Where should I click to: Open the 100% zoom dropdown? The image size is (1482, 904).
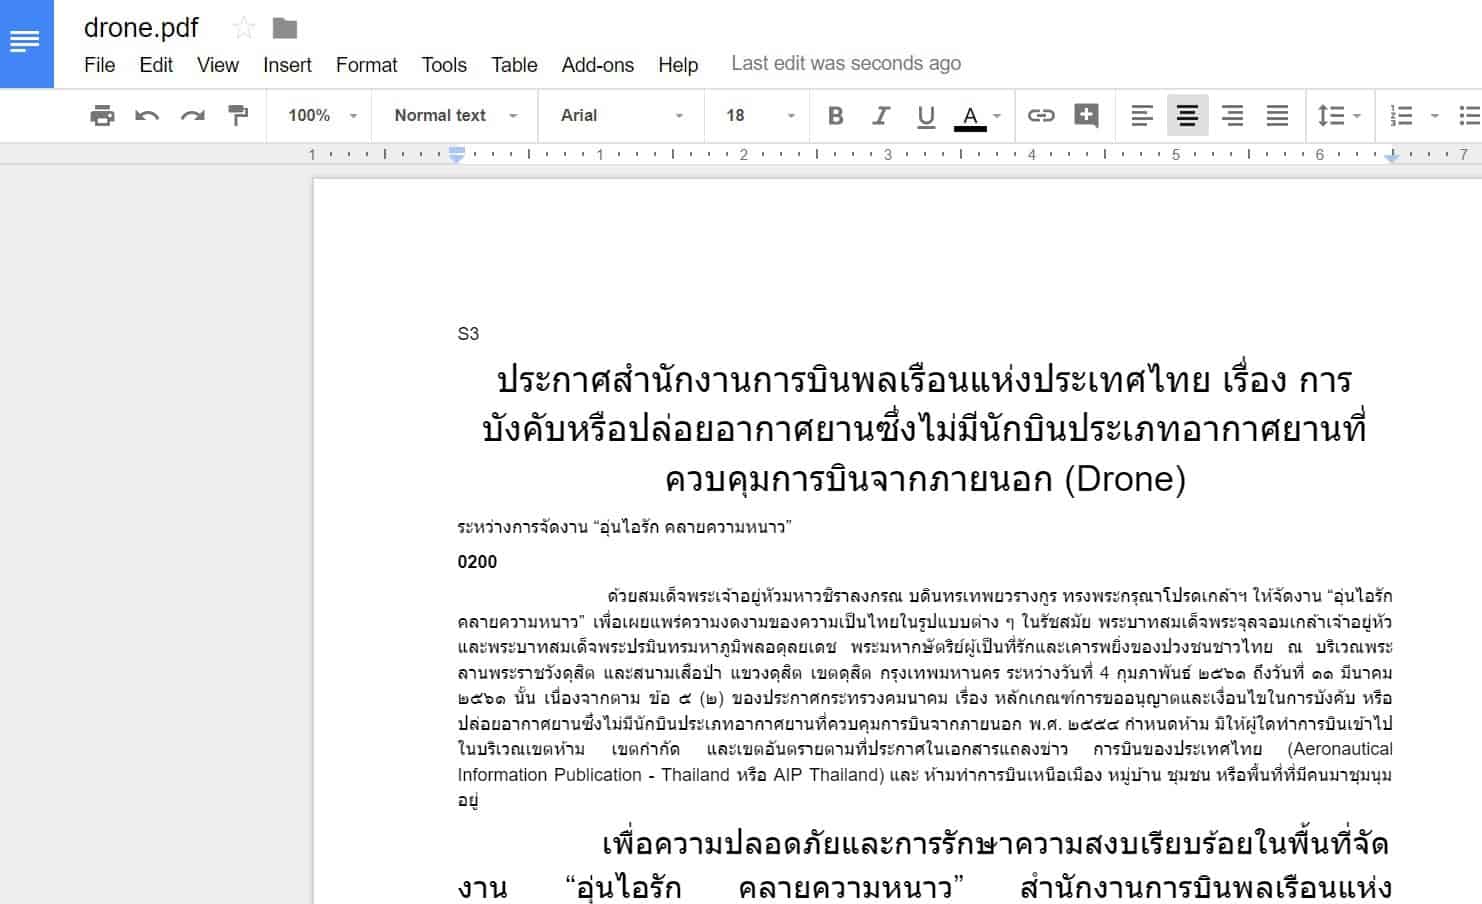321,116
